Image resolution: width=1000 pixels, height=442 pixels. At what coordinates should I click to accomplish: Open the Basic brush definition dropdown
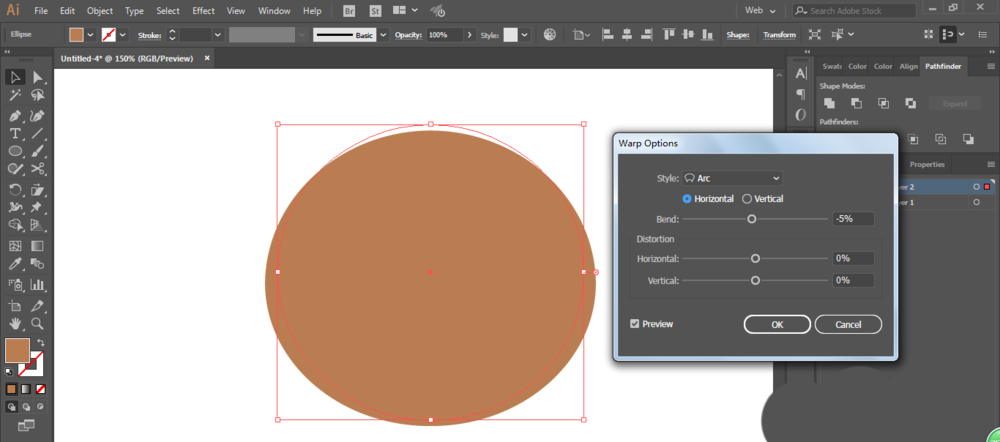coord(383,35)
